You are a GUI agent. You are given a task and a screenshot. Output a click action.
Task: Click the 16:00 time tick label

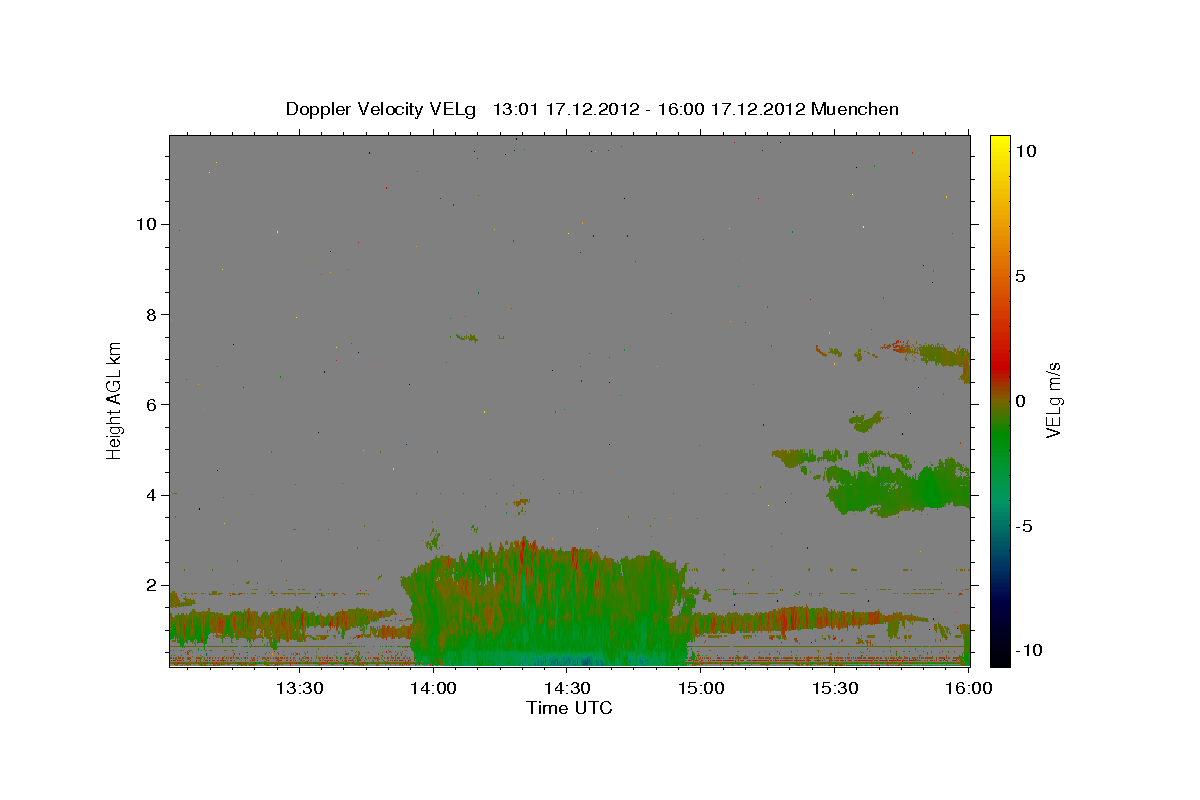tap(969, 688)
